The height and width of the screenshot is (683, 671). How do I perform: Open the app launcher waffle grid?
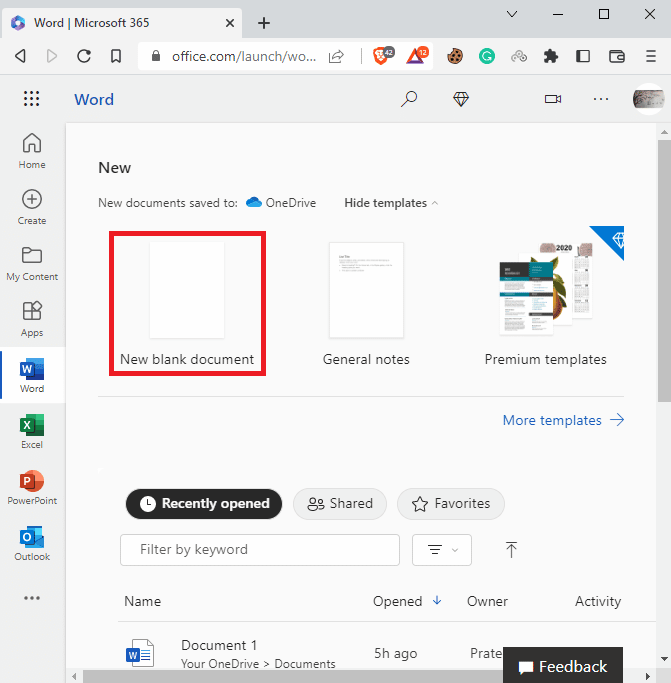point(31,99)
